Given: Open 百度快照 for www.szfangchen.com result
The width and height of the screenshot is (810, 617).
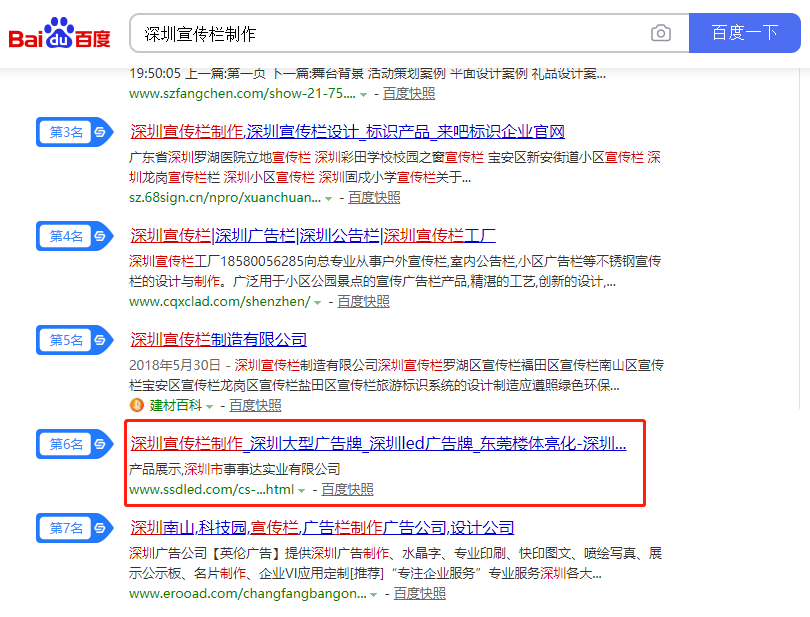Looking at the screenshot, I should [x=409, y=94].
